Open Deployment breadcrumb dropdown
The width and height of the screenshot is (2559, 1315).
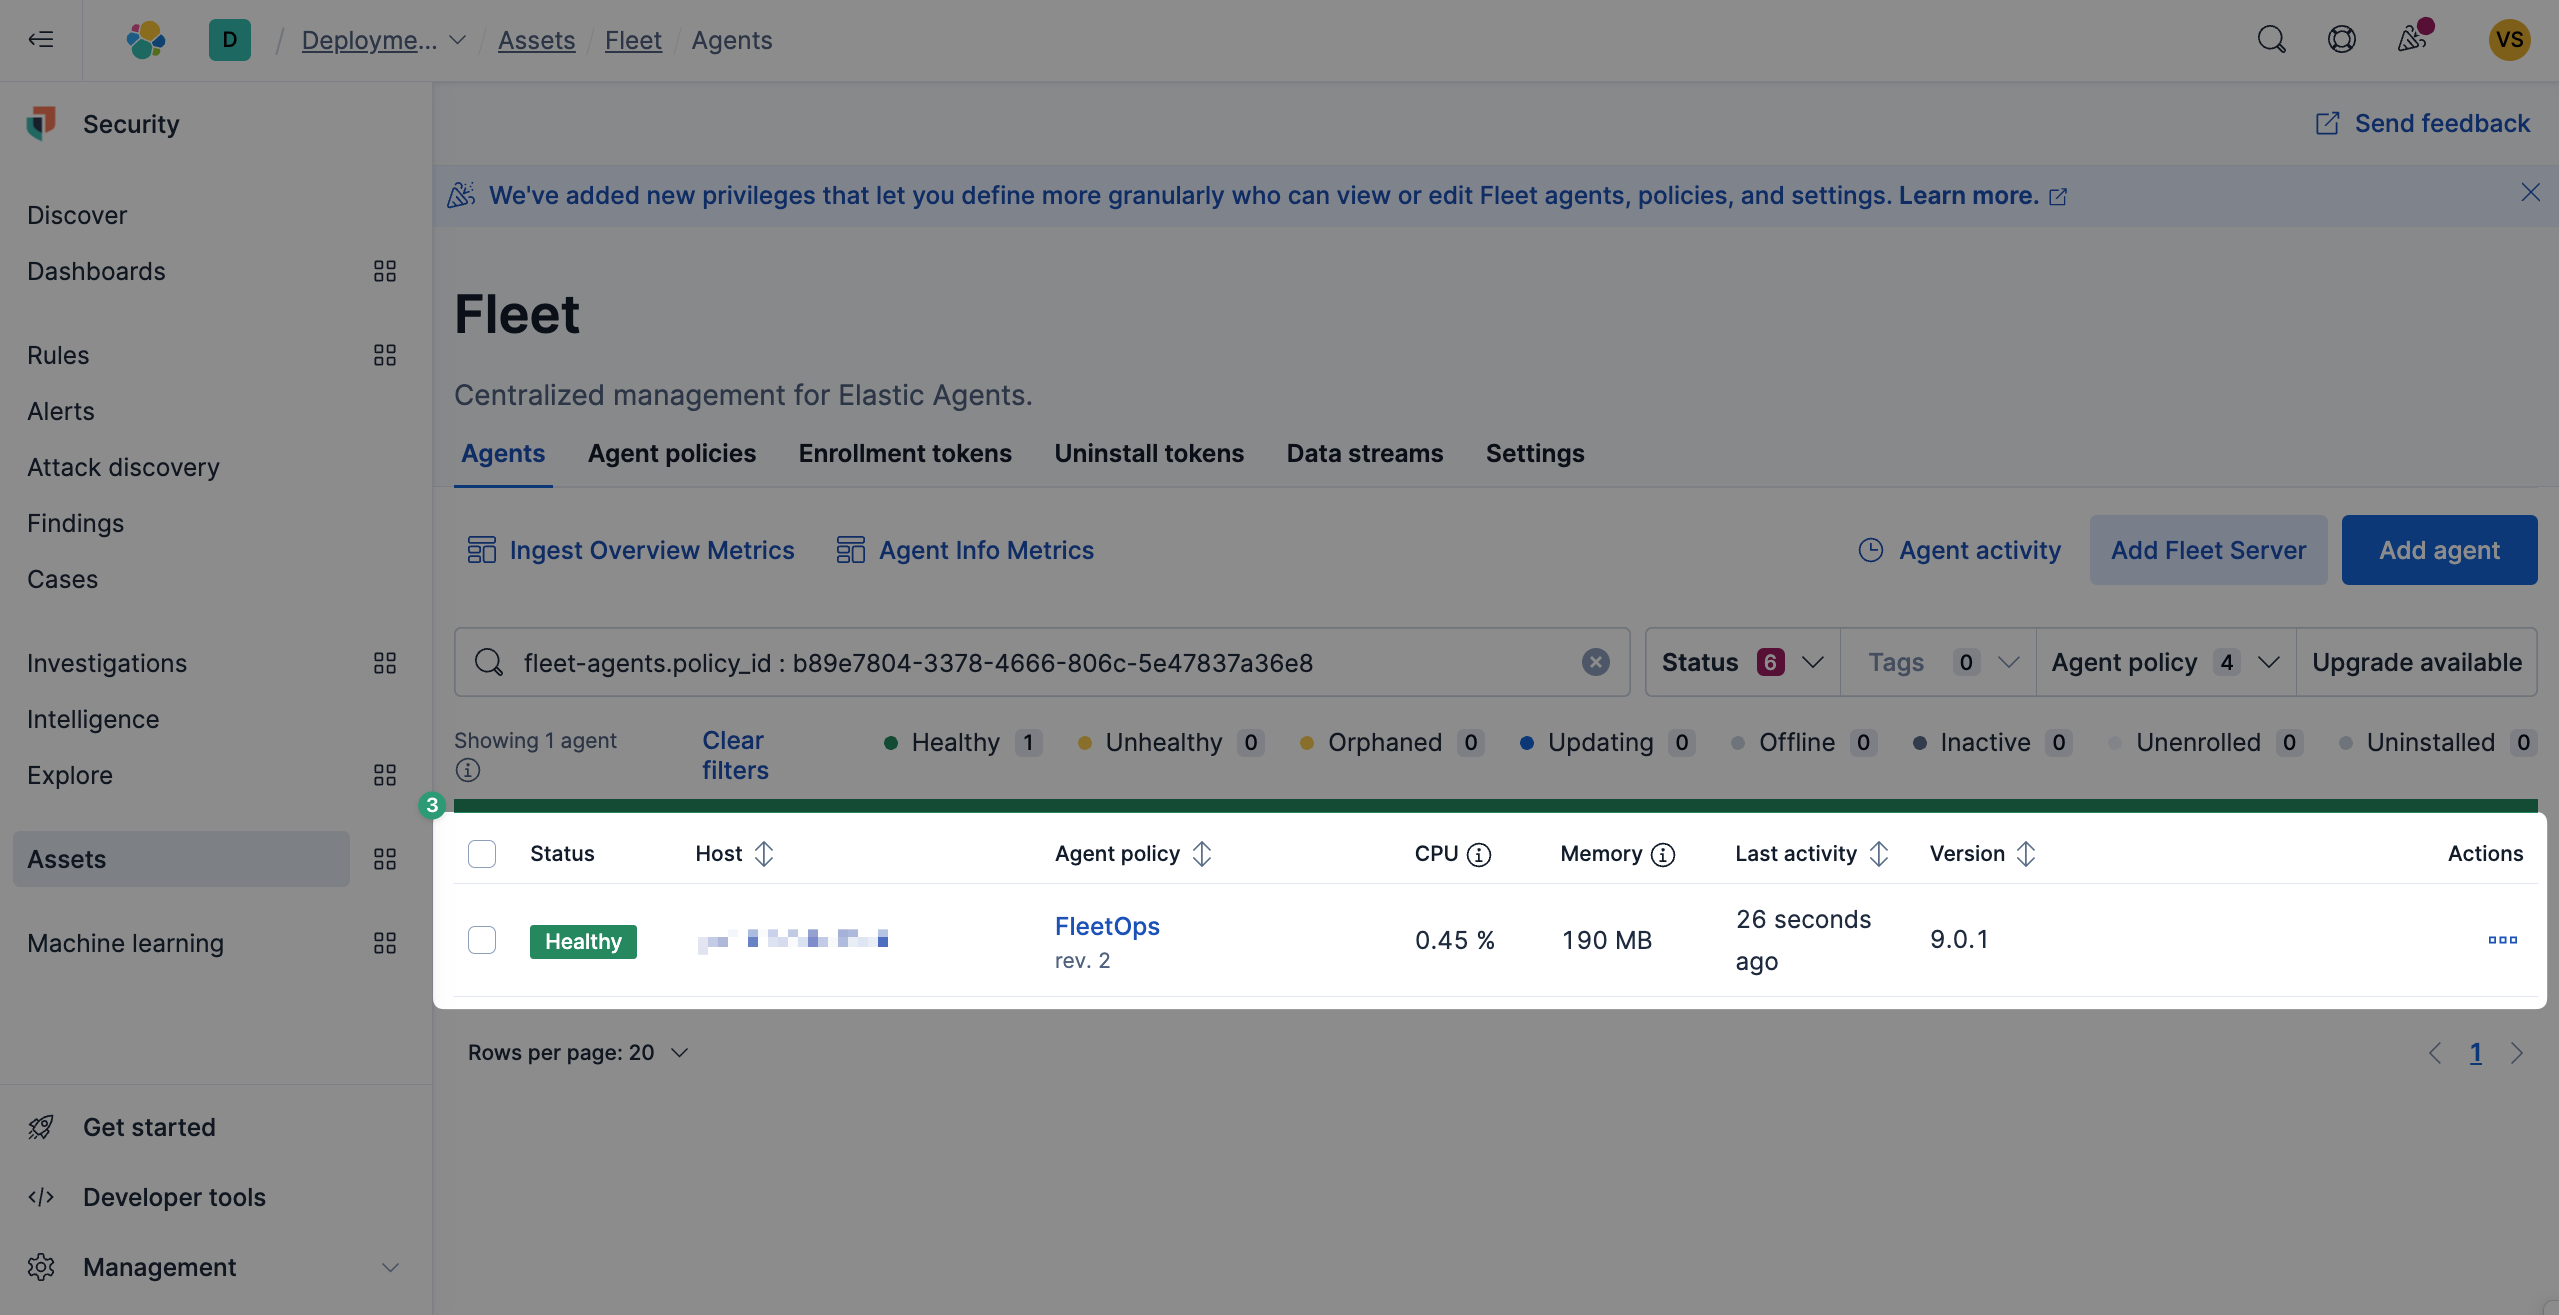(x=384, y=40)
